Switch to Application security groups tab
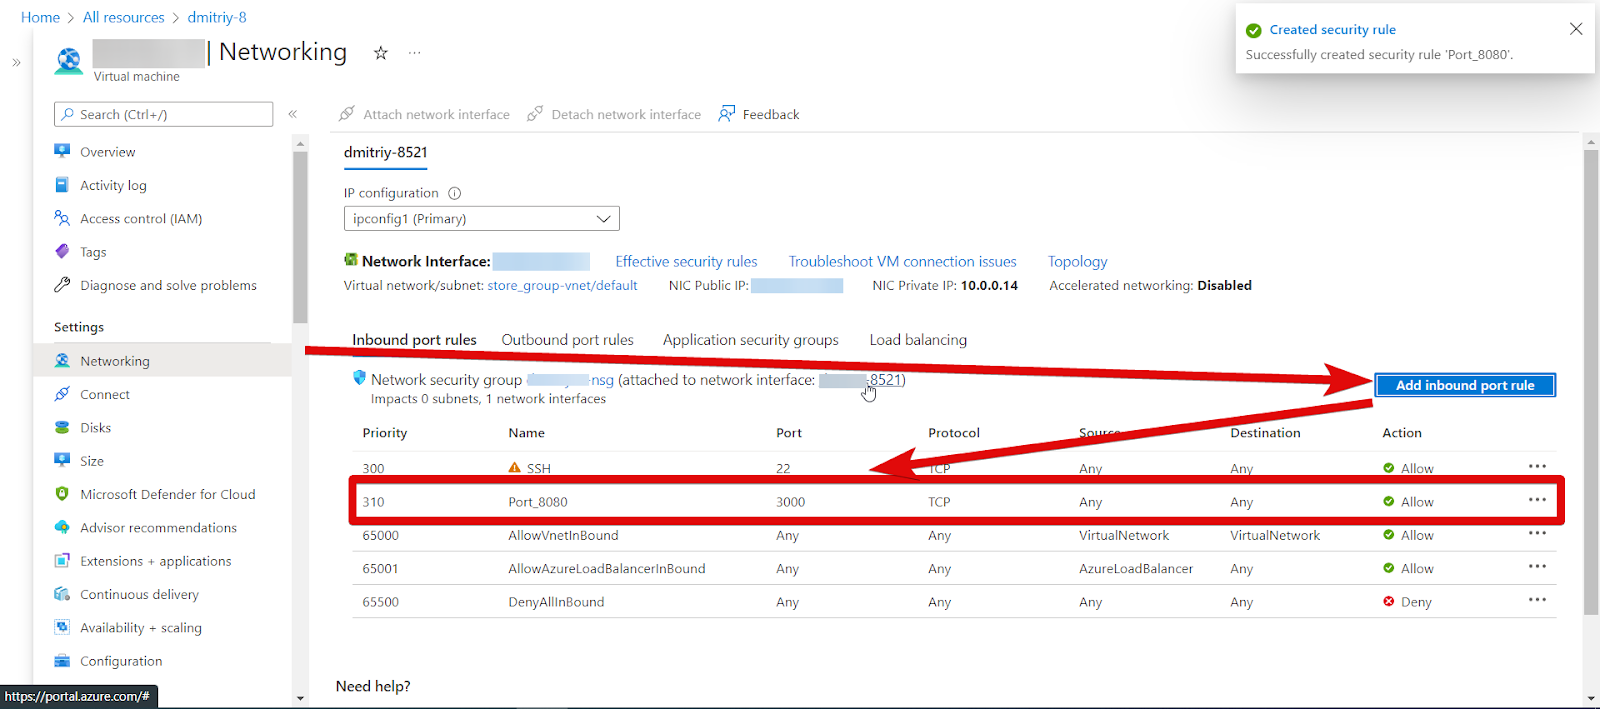 pos(751,340)
